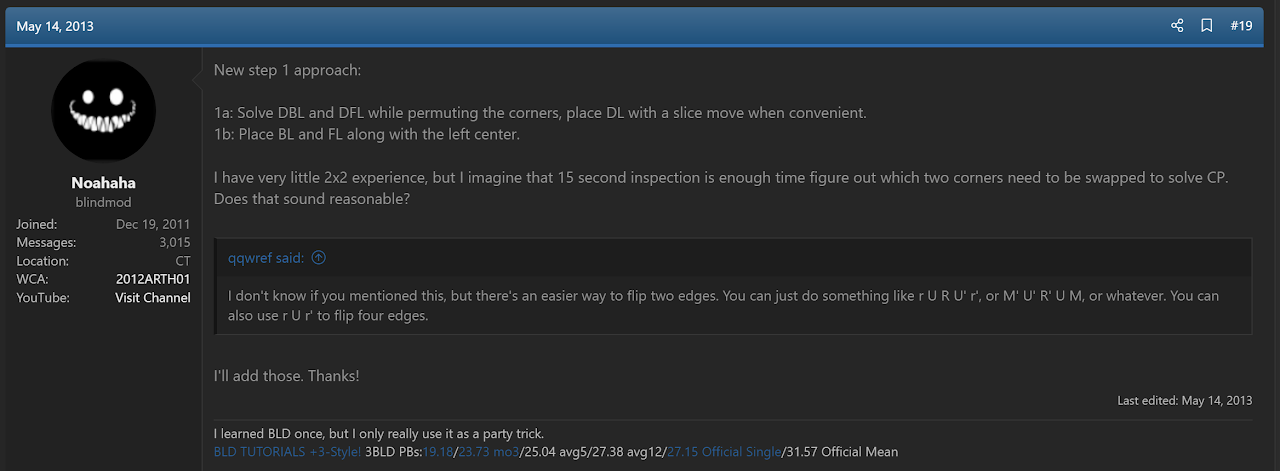Jump to quoted post via arrow icon
The width and height of the screenshot is (1280, 471).
pyautogui.click(x=318, y=258)
